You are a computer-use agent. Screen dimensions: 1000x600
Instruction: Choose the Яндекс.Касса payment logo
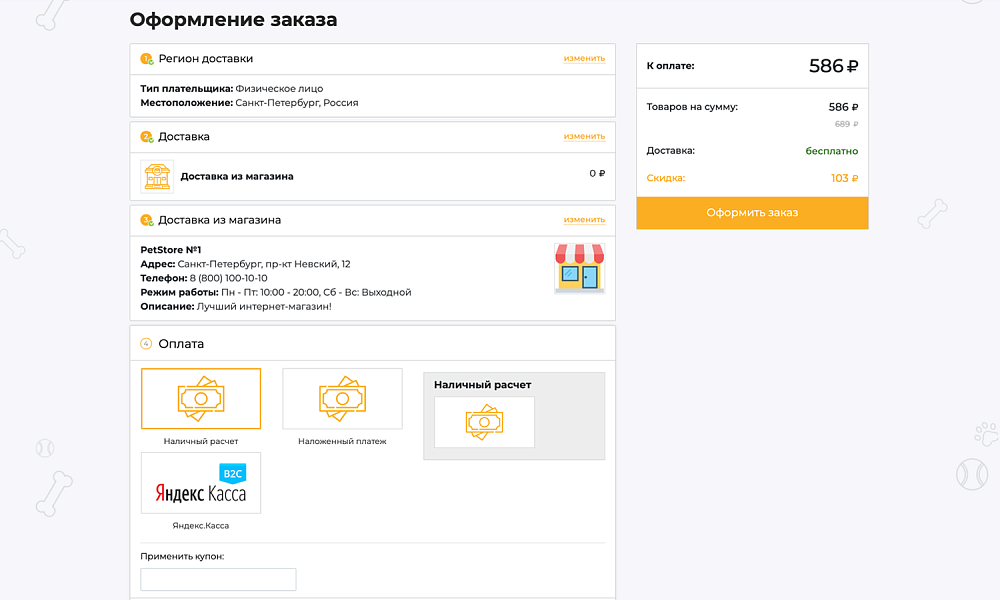coord(201,483)
